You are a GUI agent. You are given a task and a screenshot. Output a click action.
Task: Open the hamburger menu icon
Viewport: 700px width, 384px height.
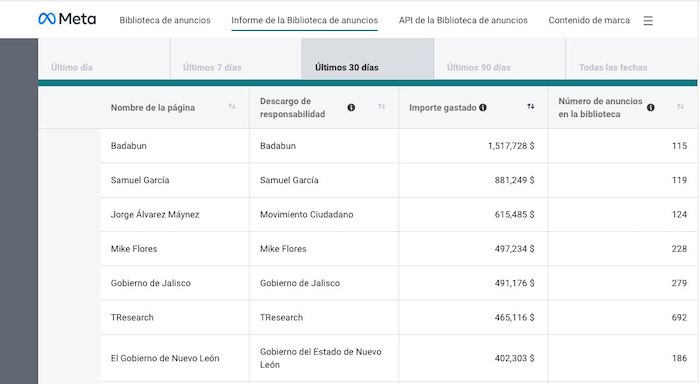tap(648, 21)
